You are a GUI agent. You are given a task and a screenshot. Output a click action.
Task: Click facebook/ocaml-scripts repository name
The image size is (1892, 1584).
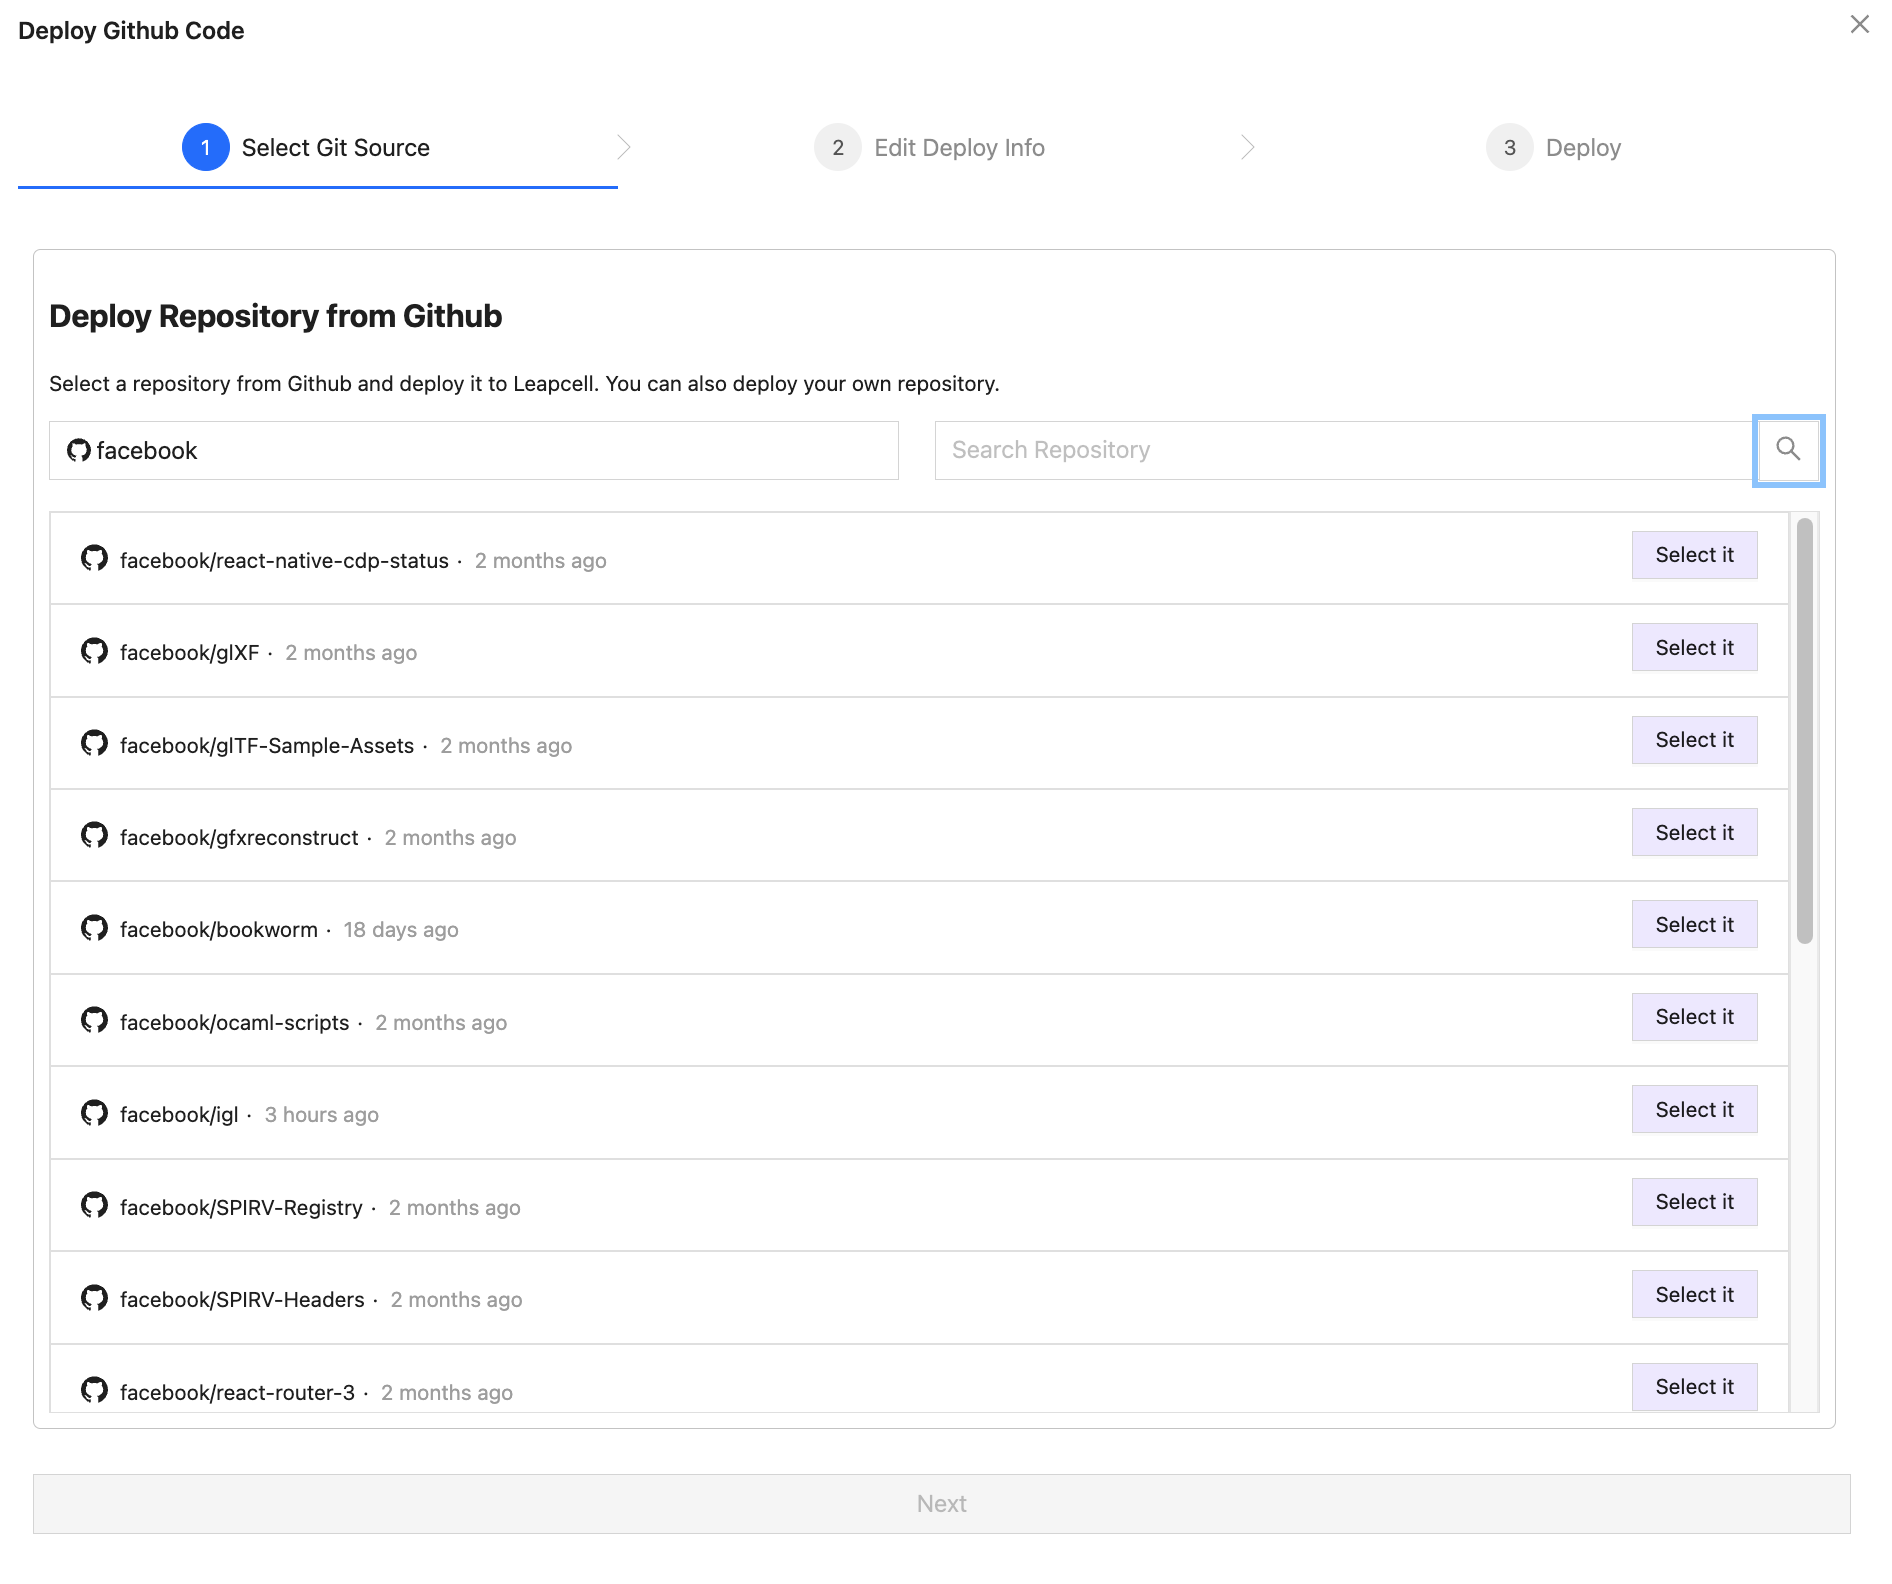point(235,1023)
